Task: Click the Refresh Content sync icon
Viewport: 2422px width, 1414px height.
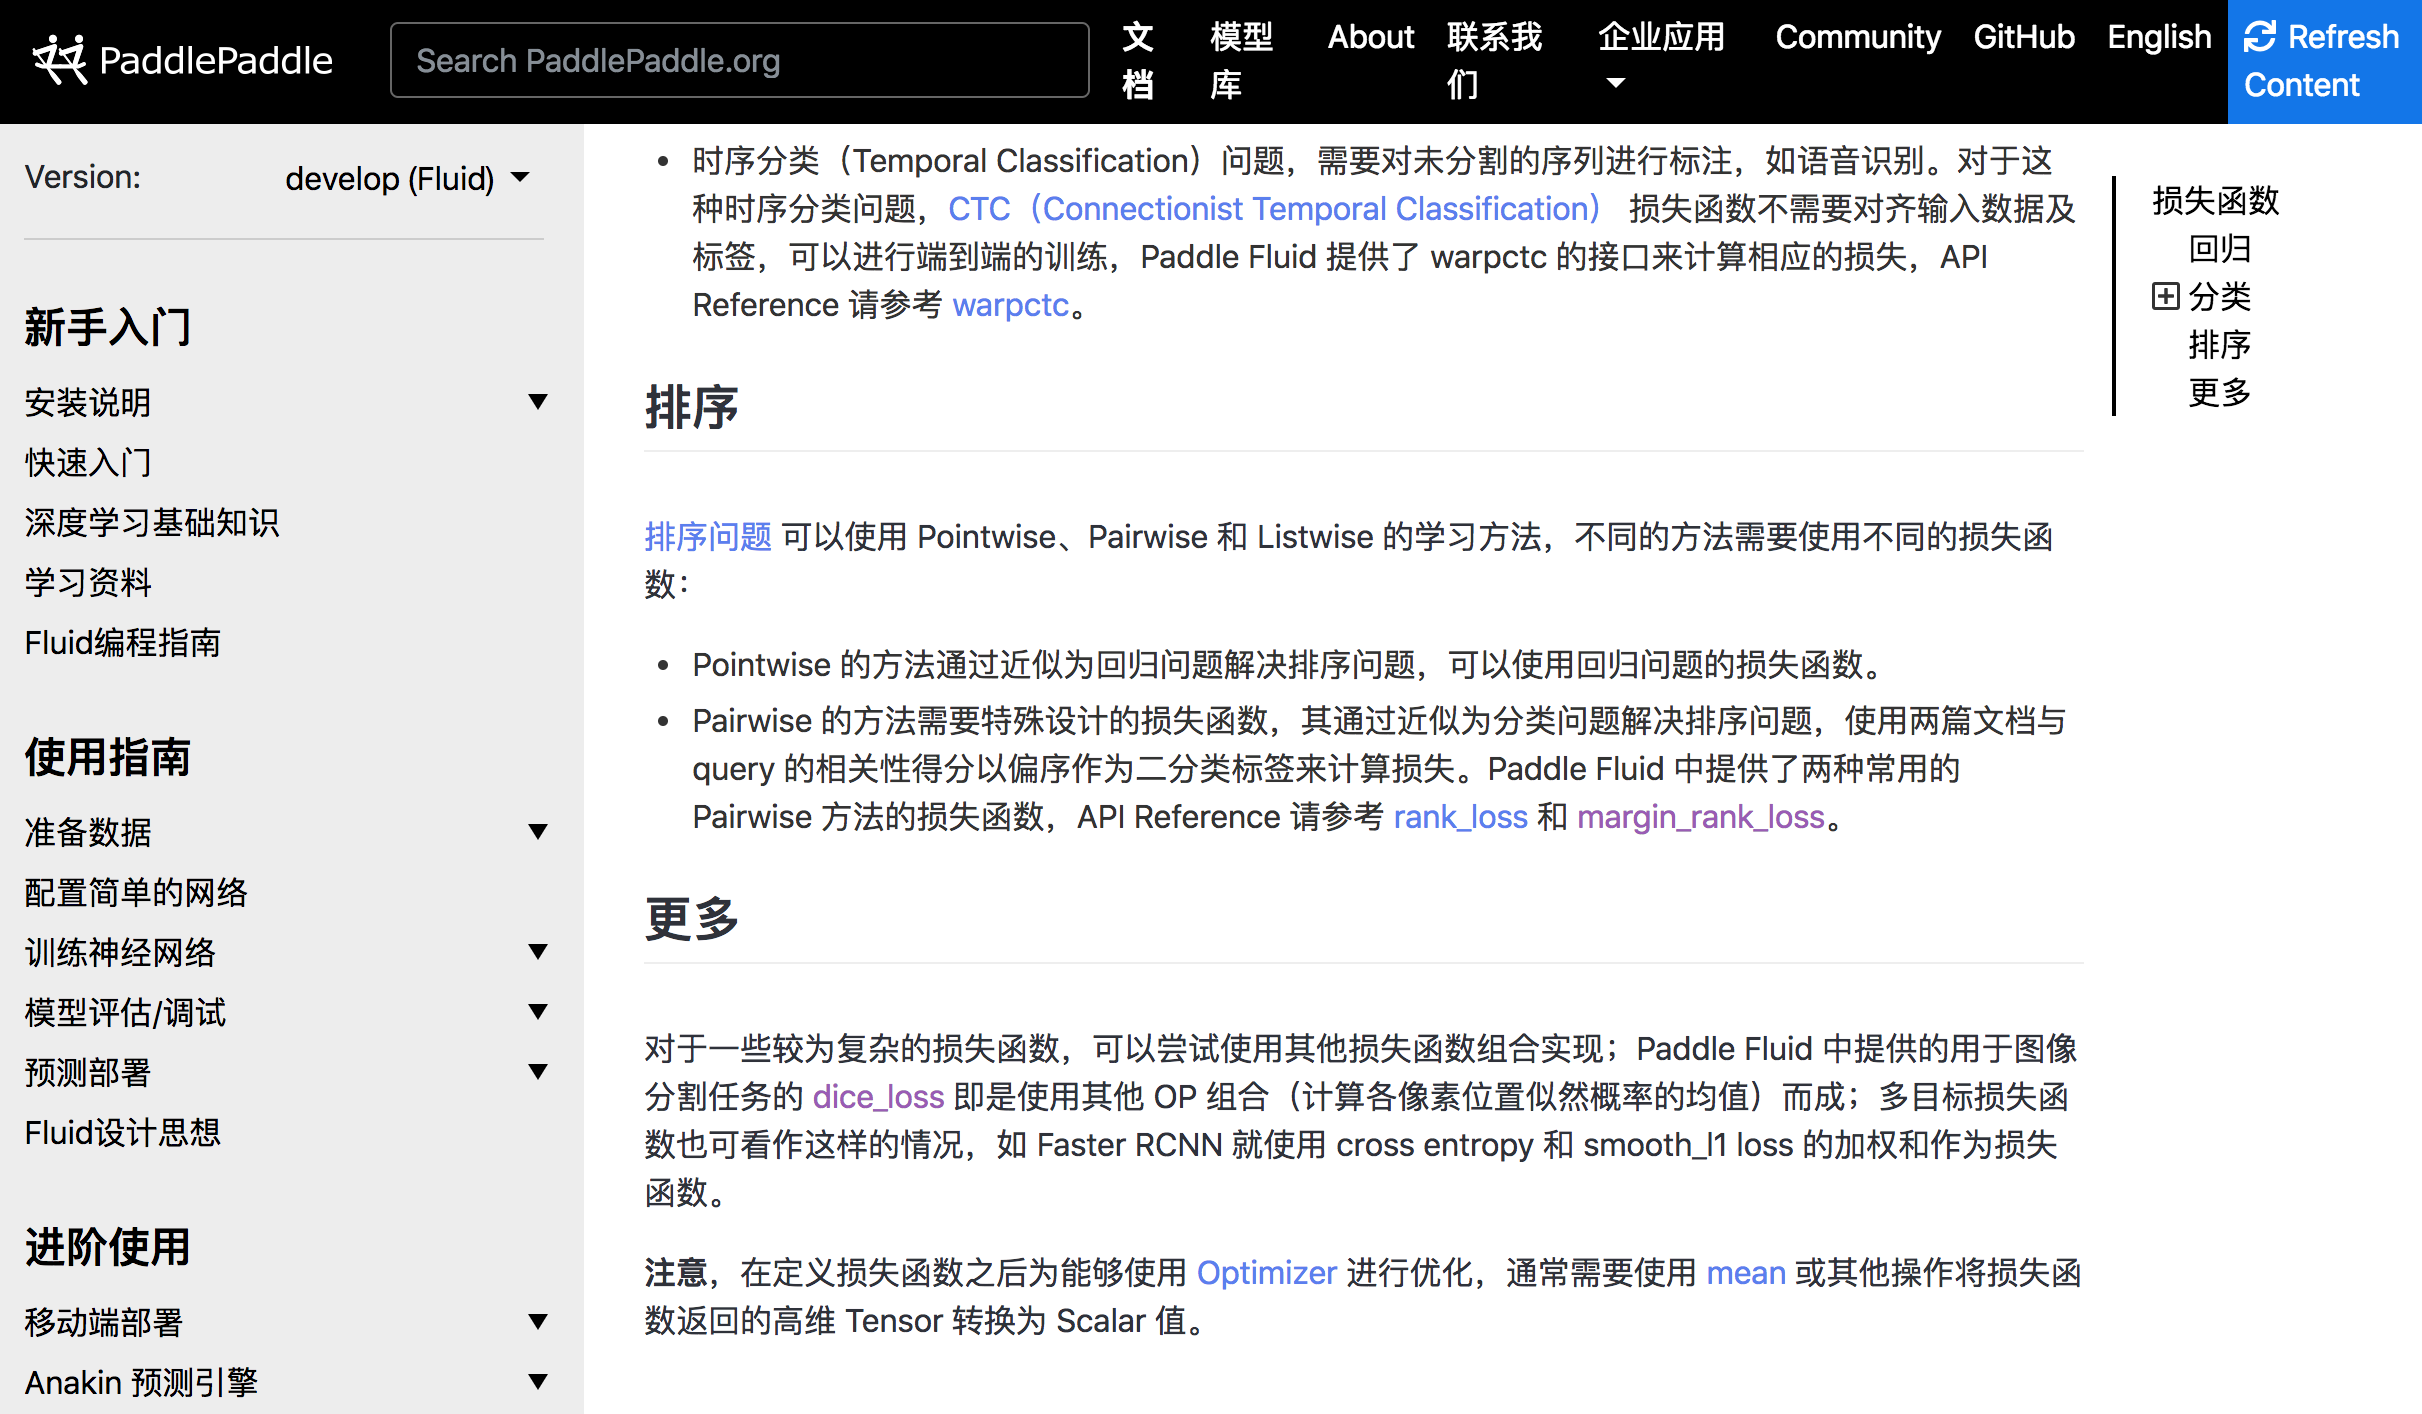Action: pos(2260,37)
